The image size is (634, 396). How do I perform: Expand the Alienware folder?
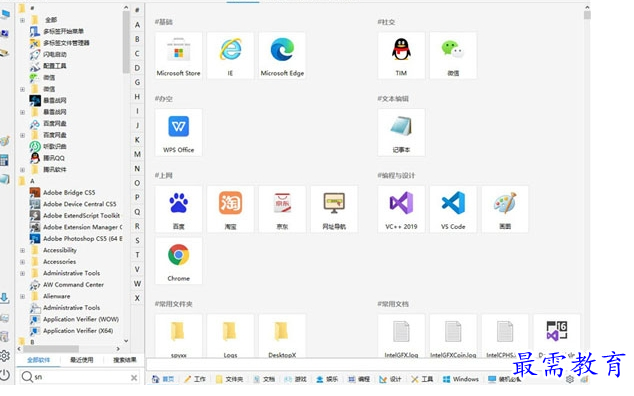(22, 296)
